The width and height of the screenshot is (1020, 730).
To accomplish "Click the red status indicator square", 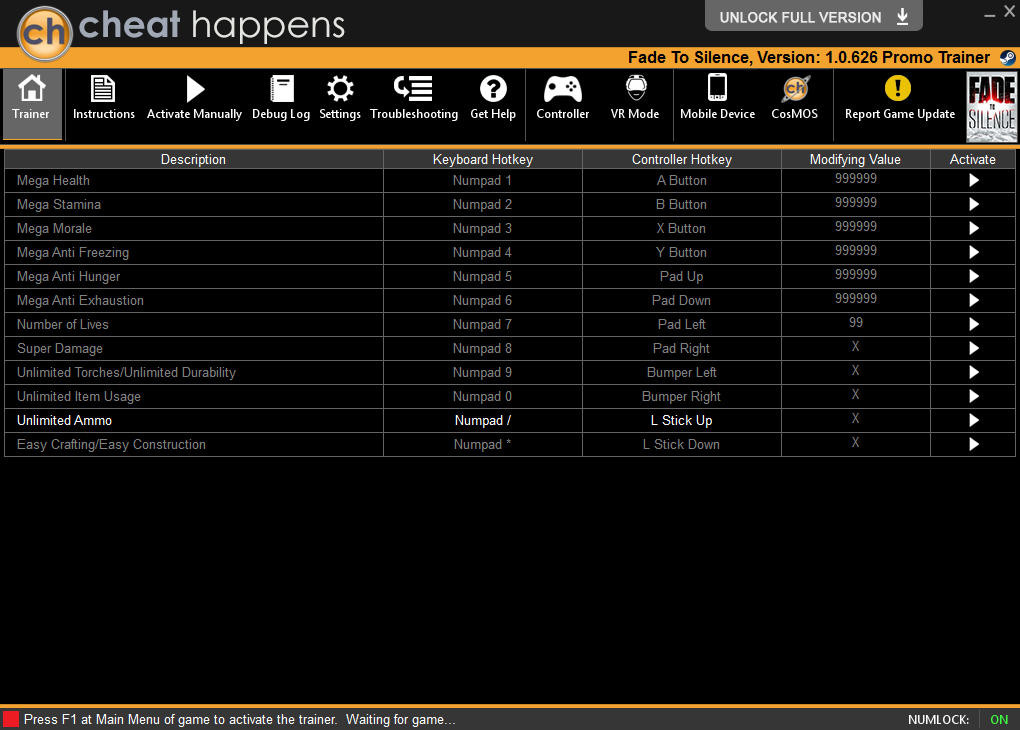I will click(x=10, y=719).
